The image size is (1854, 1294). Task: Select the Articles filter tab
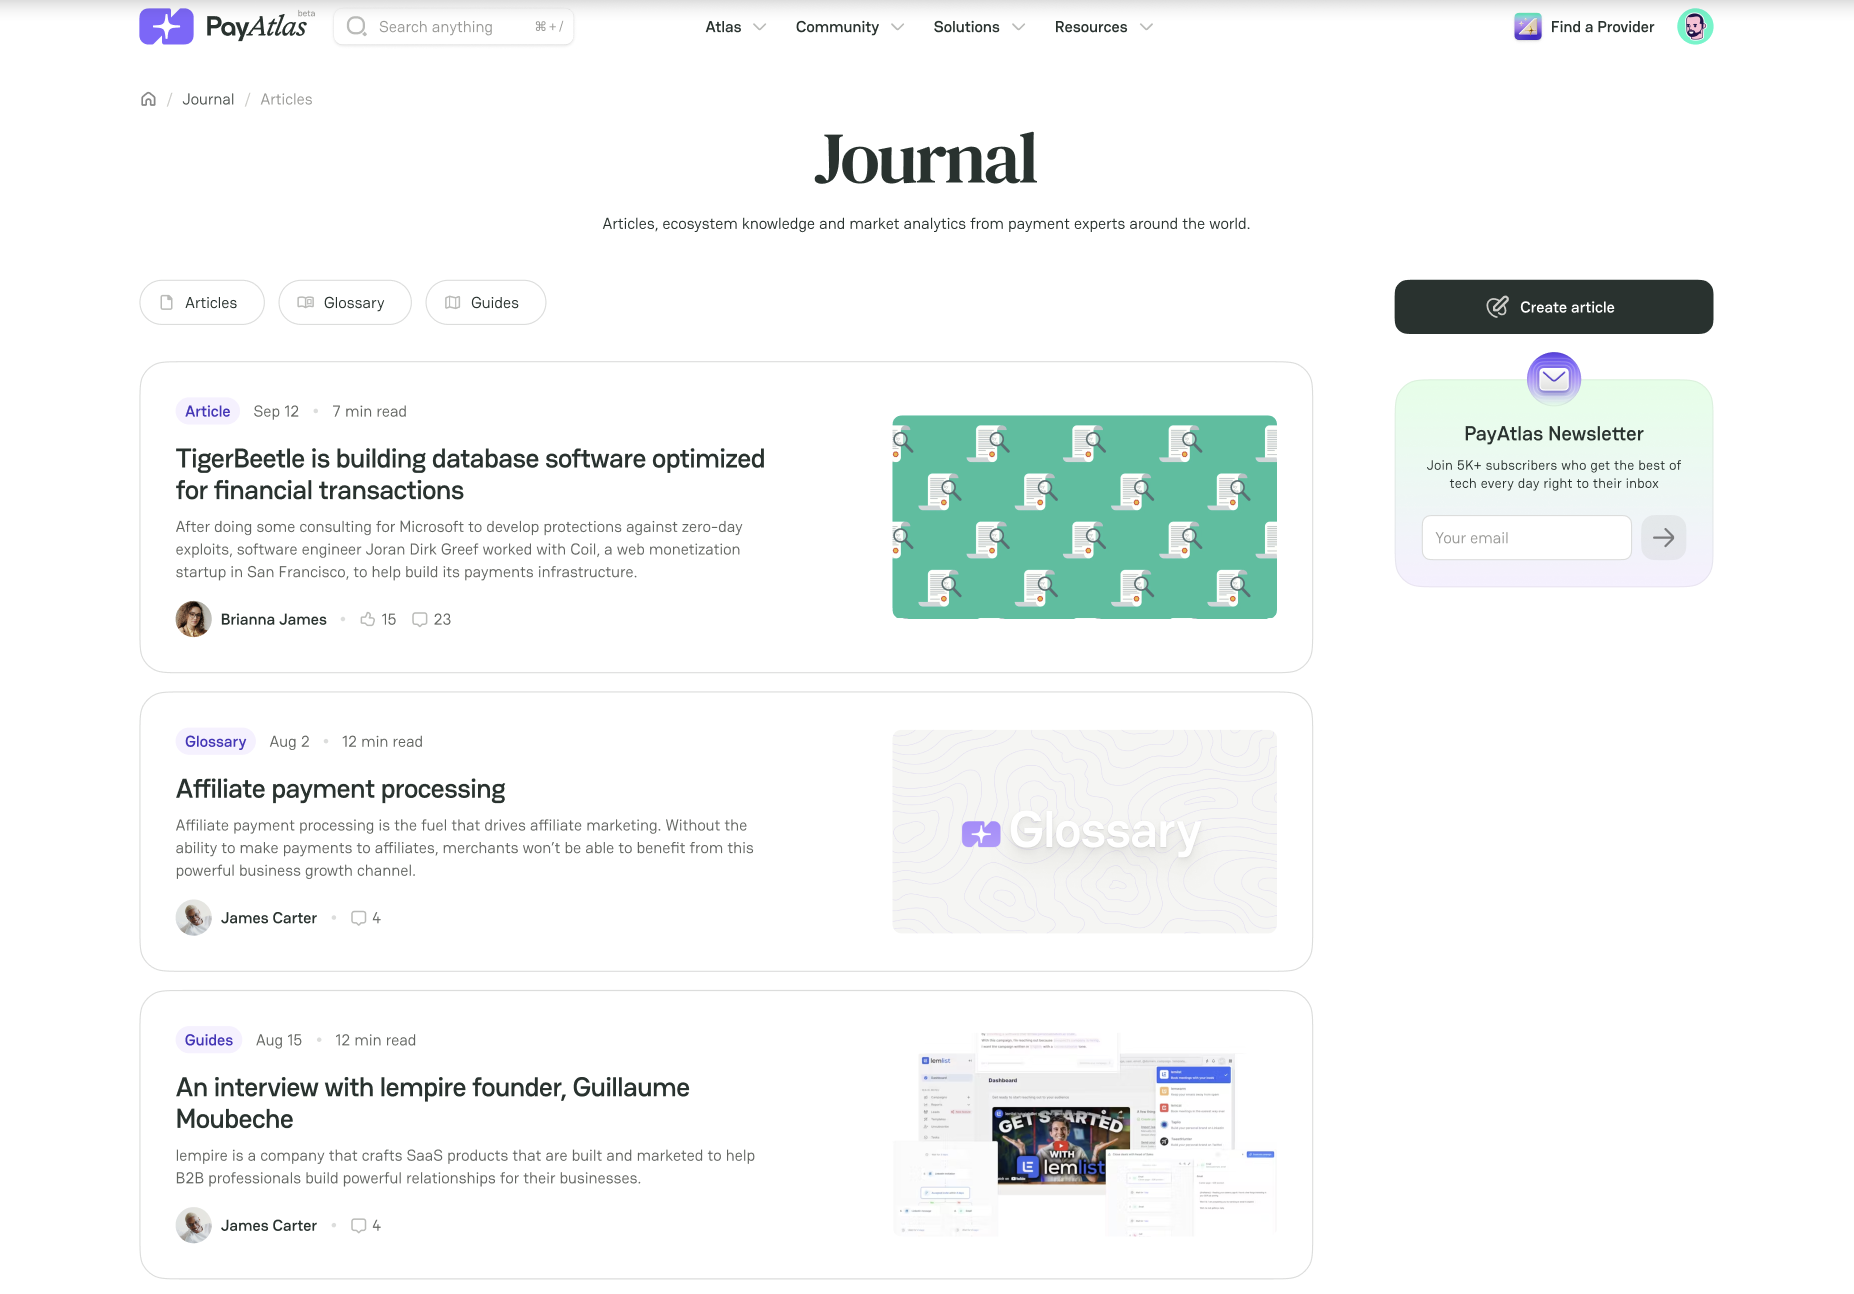[201, 303]
